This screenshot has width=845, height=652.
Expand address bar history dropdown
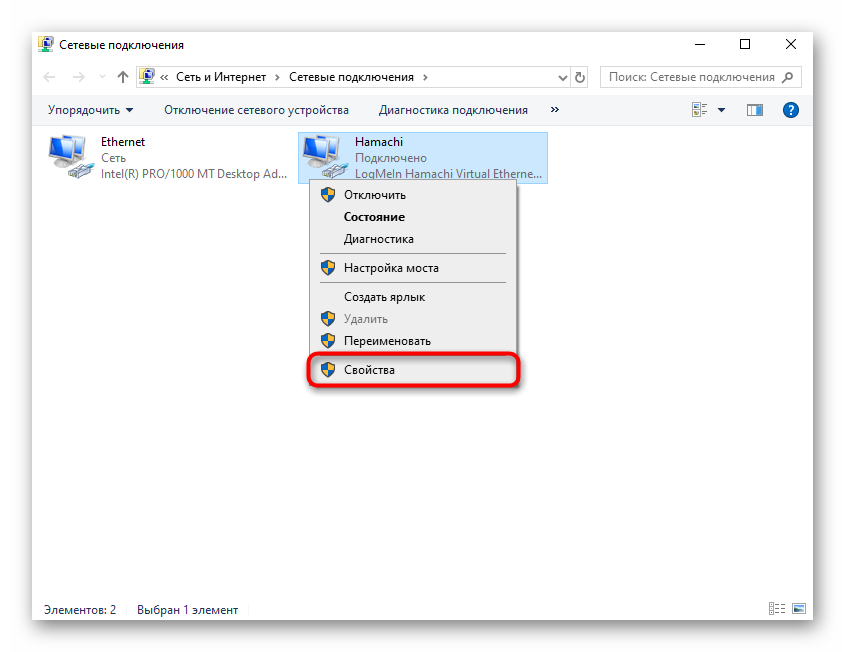point(563,78)
